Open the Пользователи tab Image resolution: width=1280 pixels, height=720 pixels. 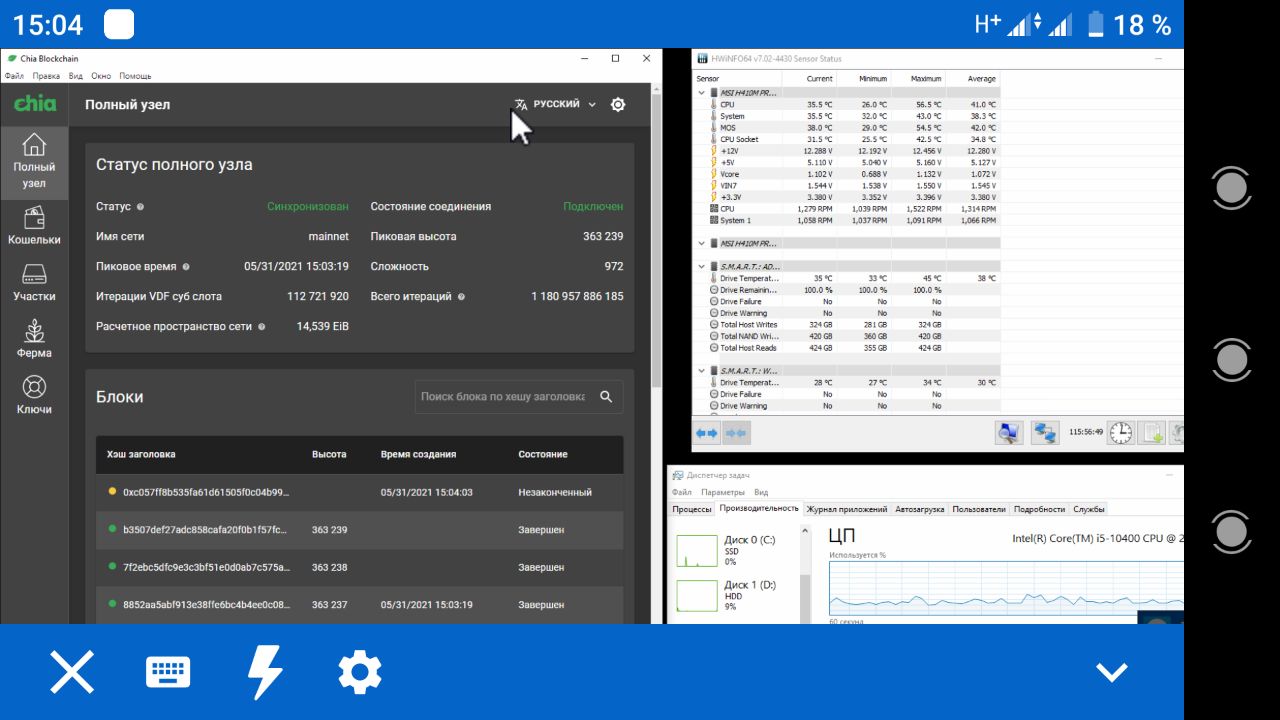click(x=979, y=509)
